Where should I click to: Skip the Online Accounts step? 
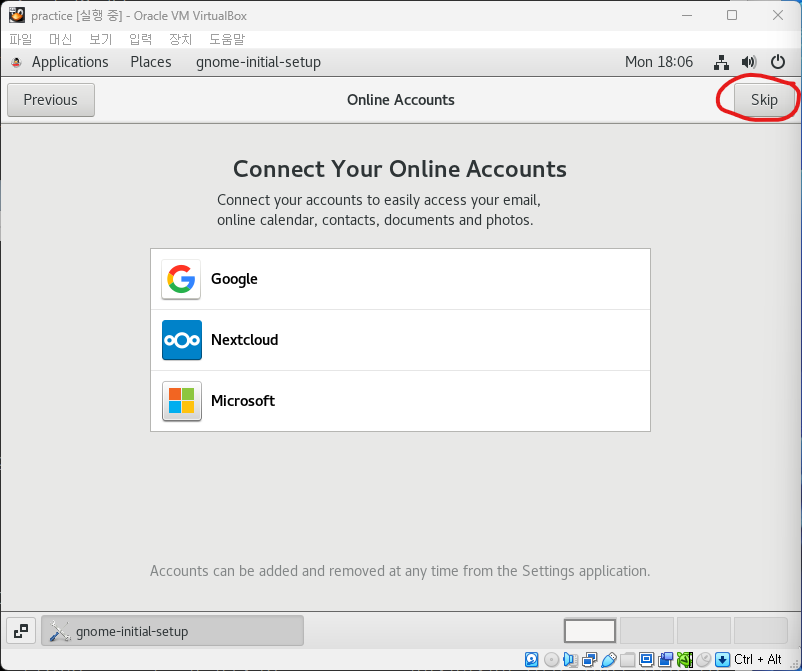764,100
